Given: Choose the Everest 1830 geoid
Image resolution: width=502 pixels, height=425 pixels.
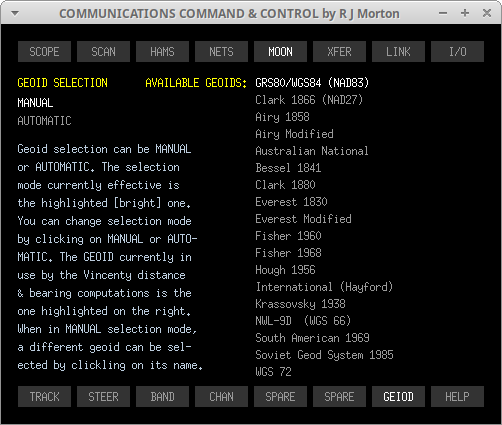Looking at the screenshot, I should 291,202.
